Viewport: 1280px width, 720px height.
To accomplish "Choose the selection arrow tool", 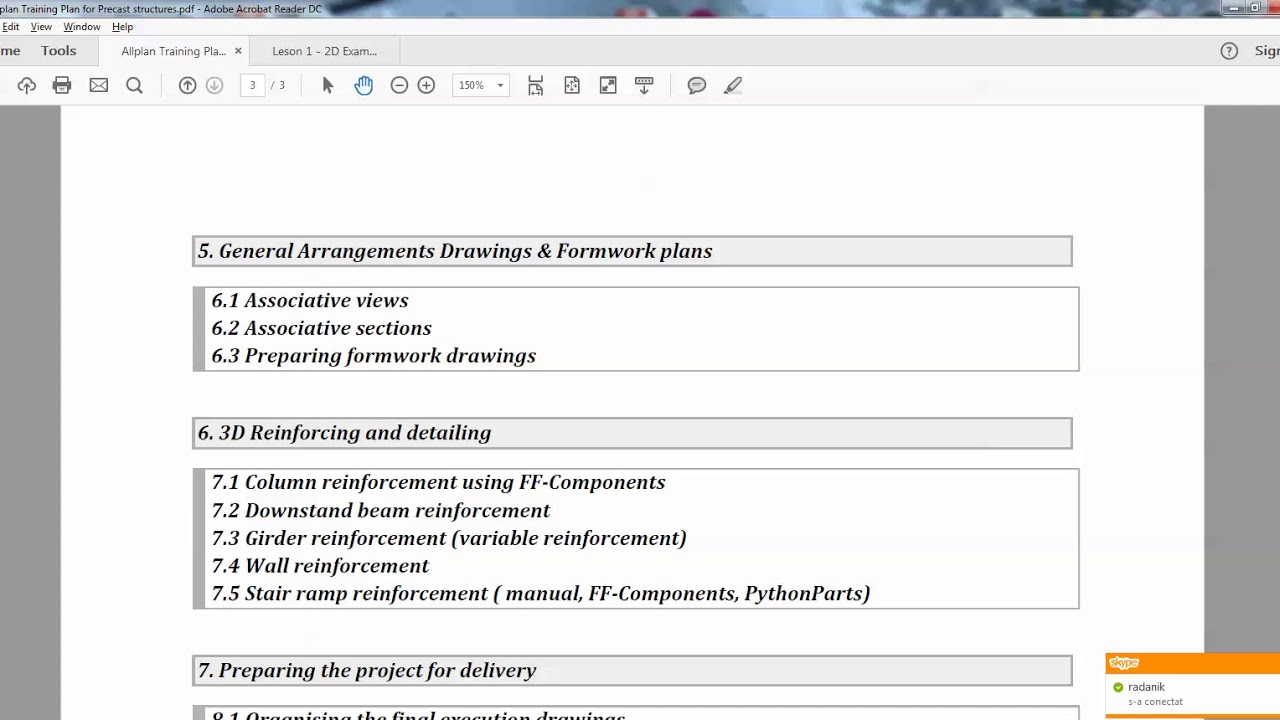I will click(327, 86).
